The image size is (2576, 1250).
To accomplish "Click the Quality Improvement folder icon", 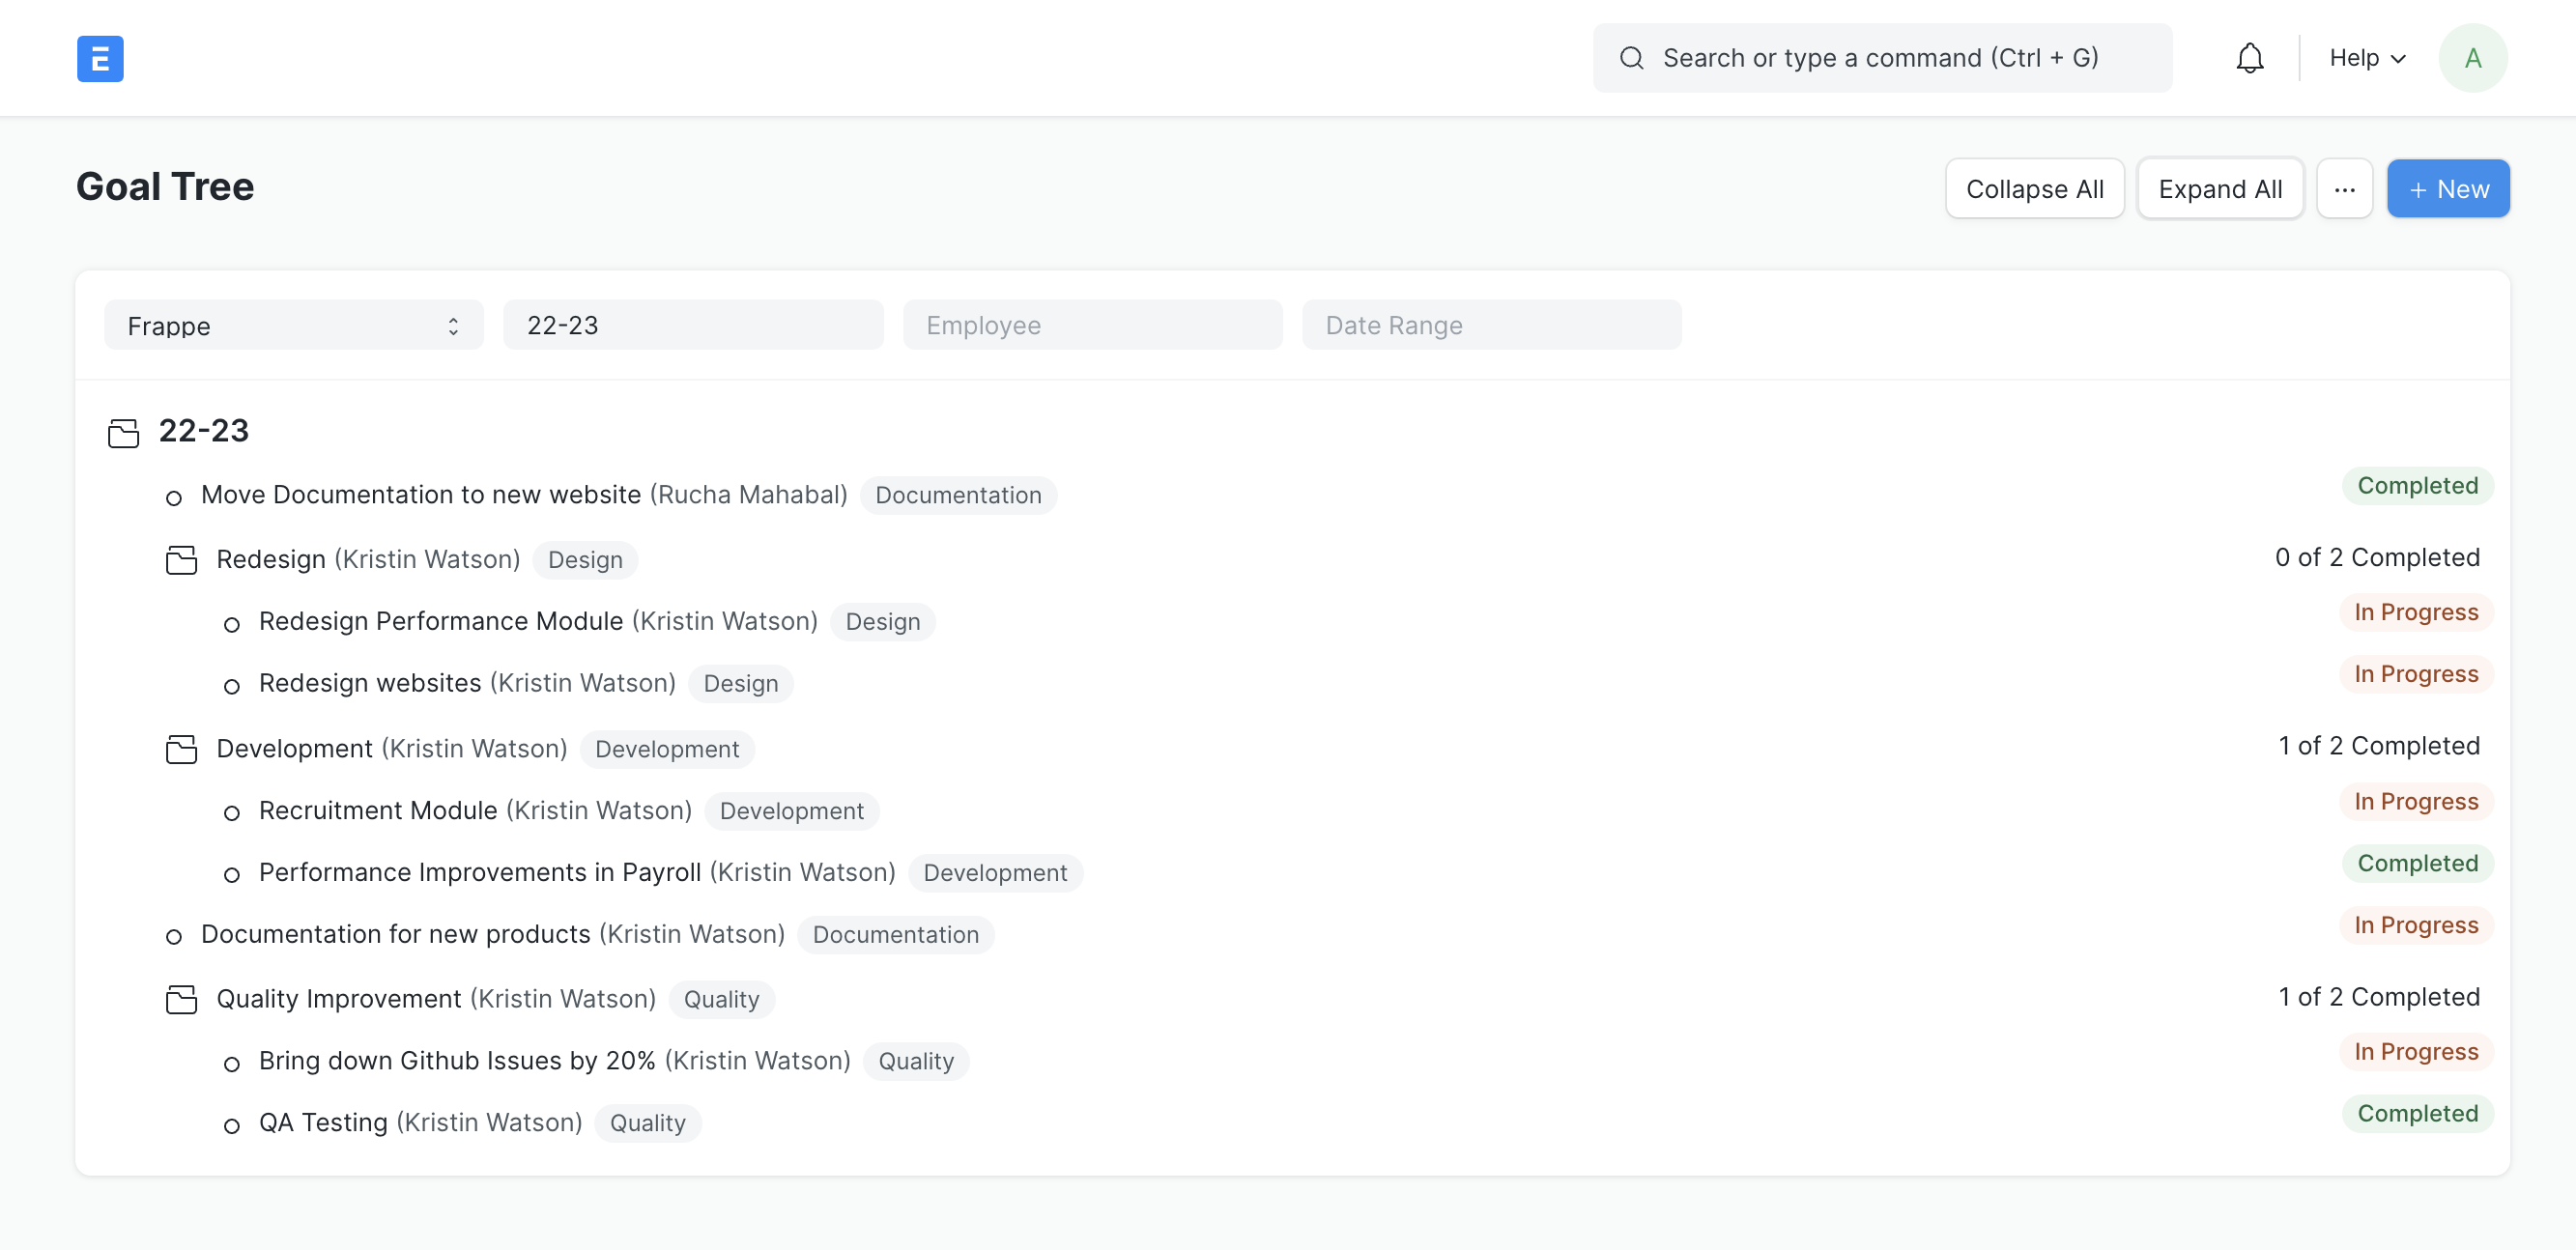I will point(181,999).
